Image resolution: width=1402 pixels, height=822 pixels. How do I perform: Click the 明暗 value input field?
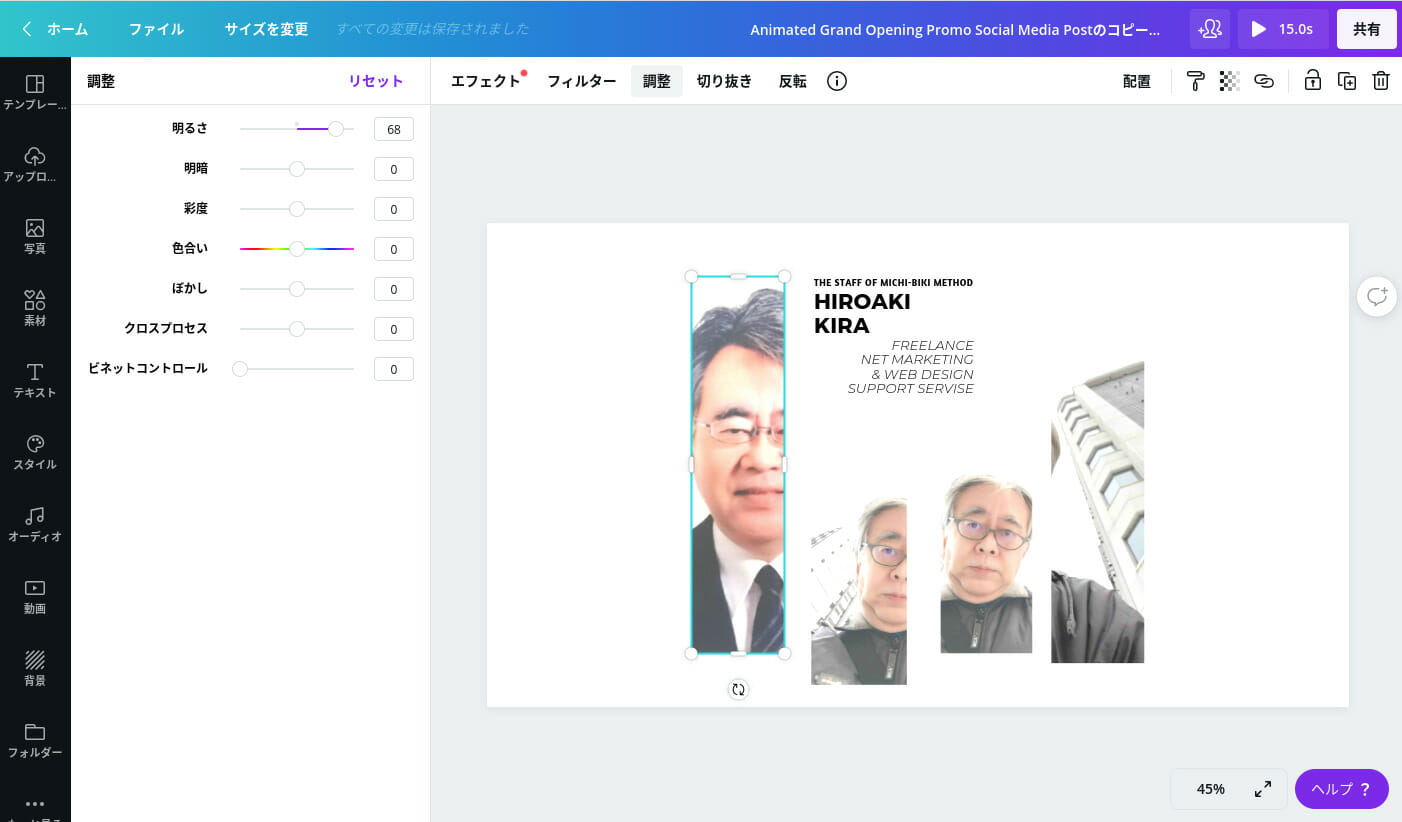coord(394,169)
